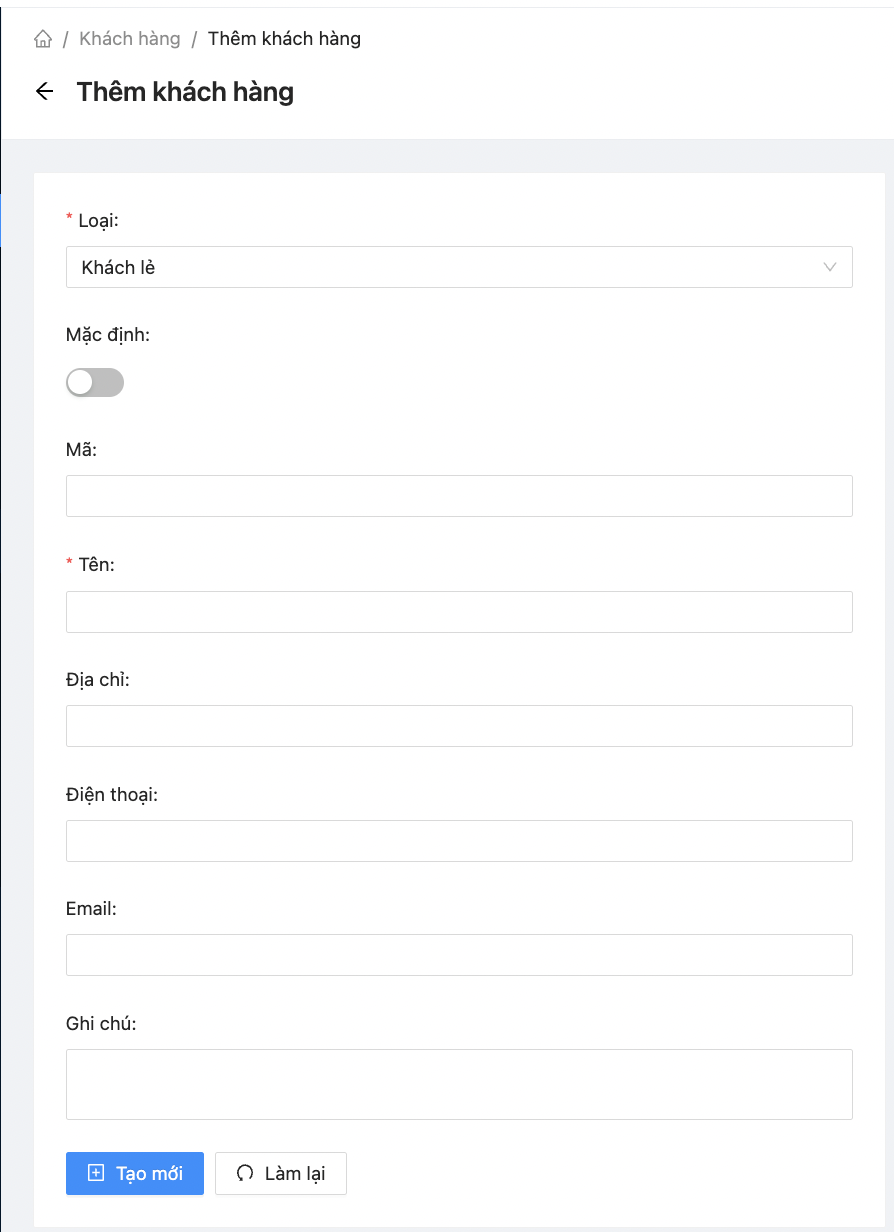
Task: Click into the Tên text field
Action: pos(459,612)
